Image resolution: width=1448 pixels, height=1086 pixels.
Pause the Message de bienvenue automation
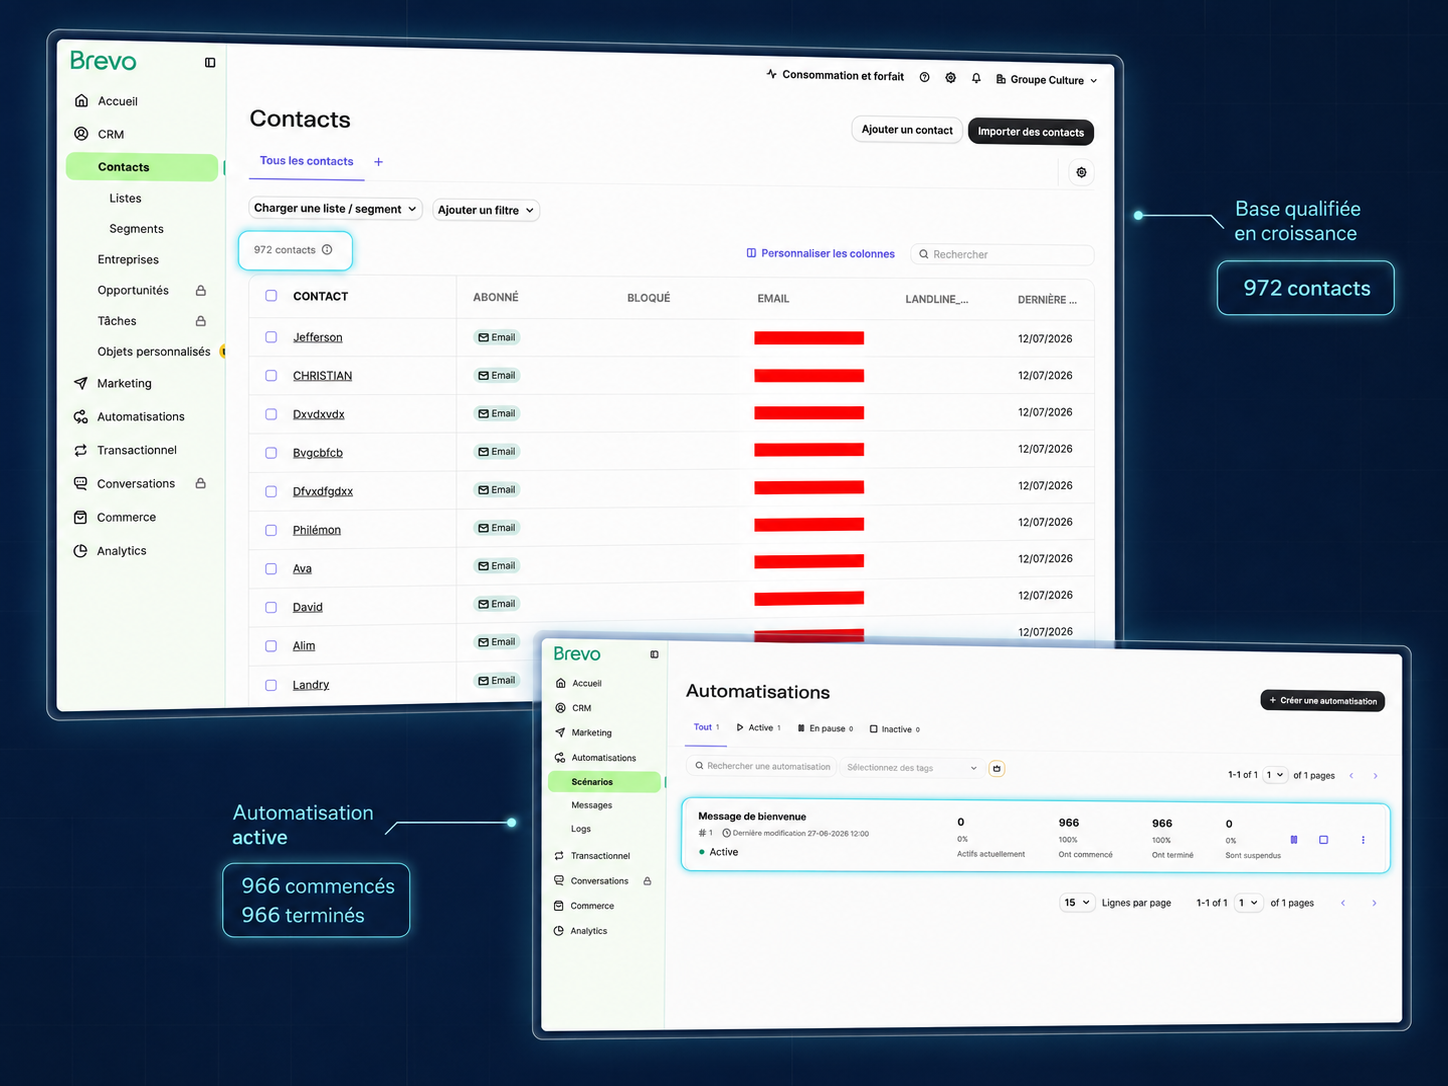click(x=1294, y=840)
